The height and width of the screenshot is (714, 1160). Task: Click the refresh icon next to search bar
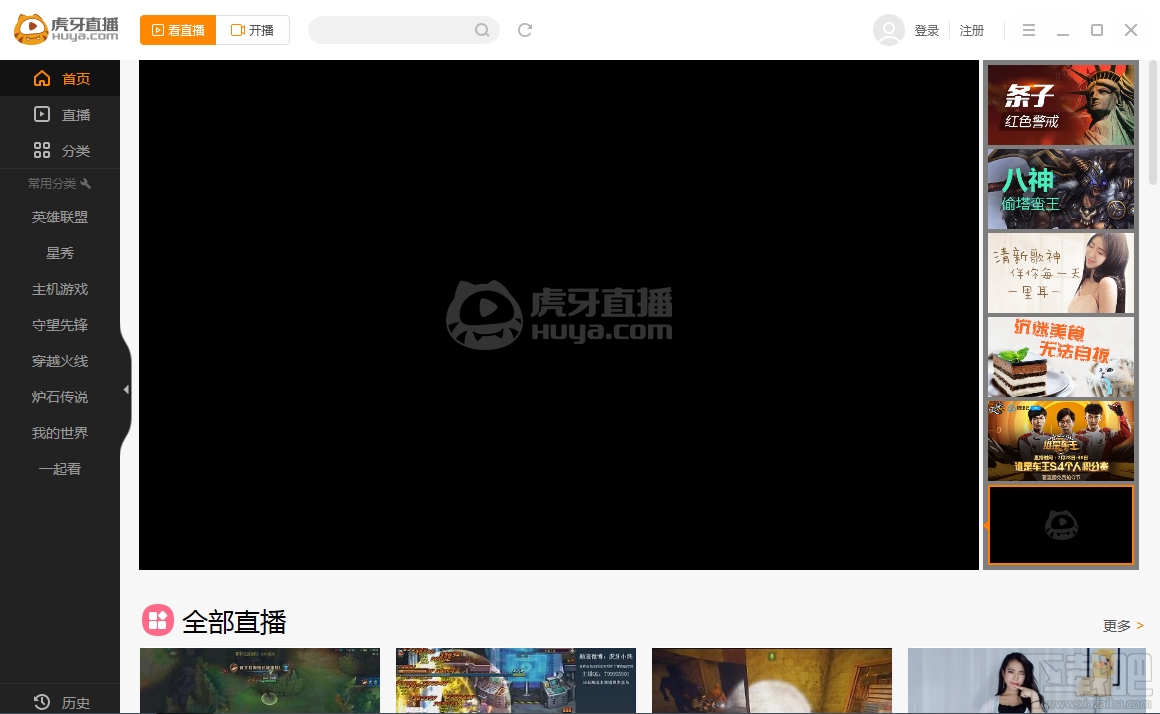(x=524, y=30)
